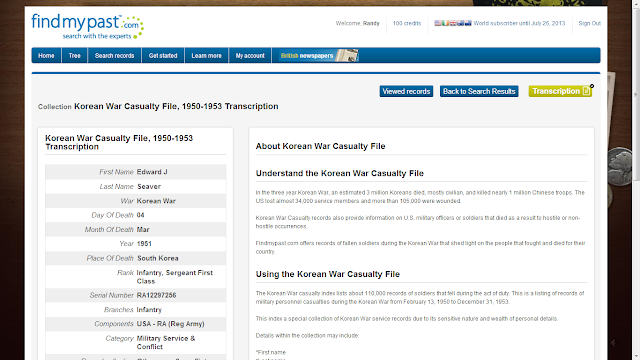Select Year value 1951
Image resolution: width=640 pixels, height=360 pixels.
pos(144,244)
